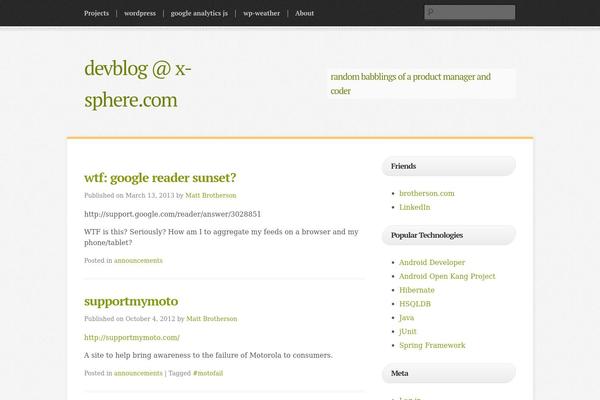
Task: Click the Popular Technologies widget heading
Action: [448, 235]
